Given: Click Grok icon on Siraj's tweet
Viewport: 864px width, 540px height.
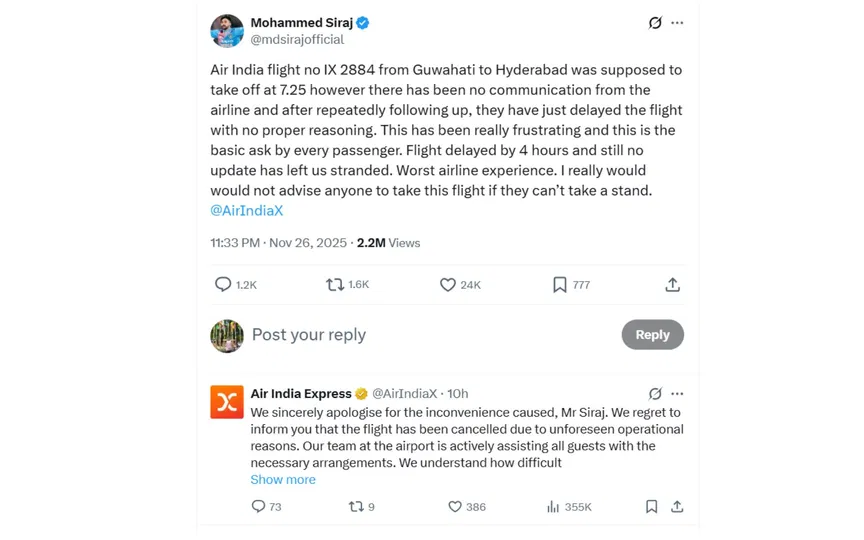Looking at the screenshot, I should click(x=655, y=22).
